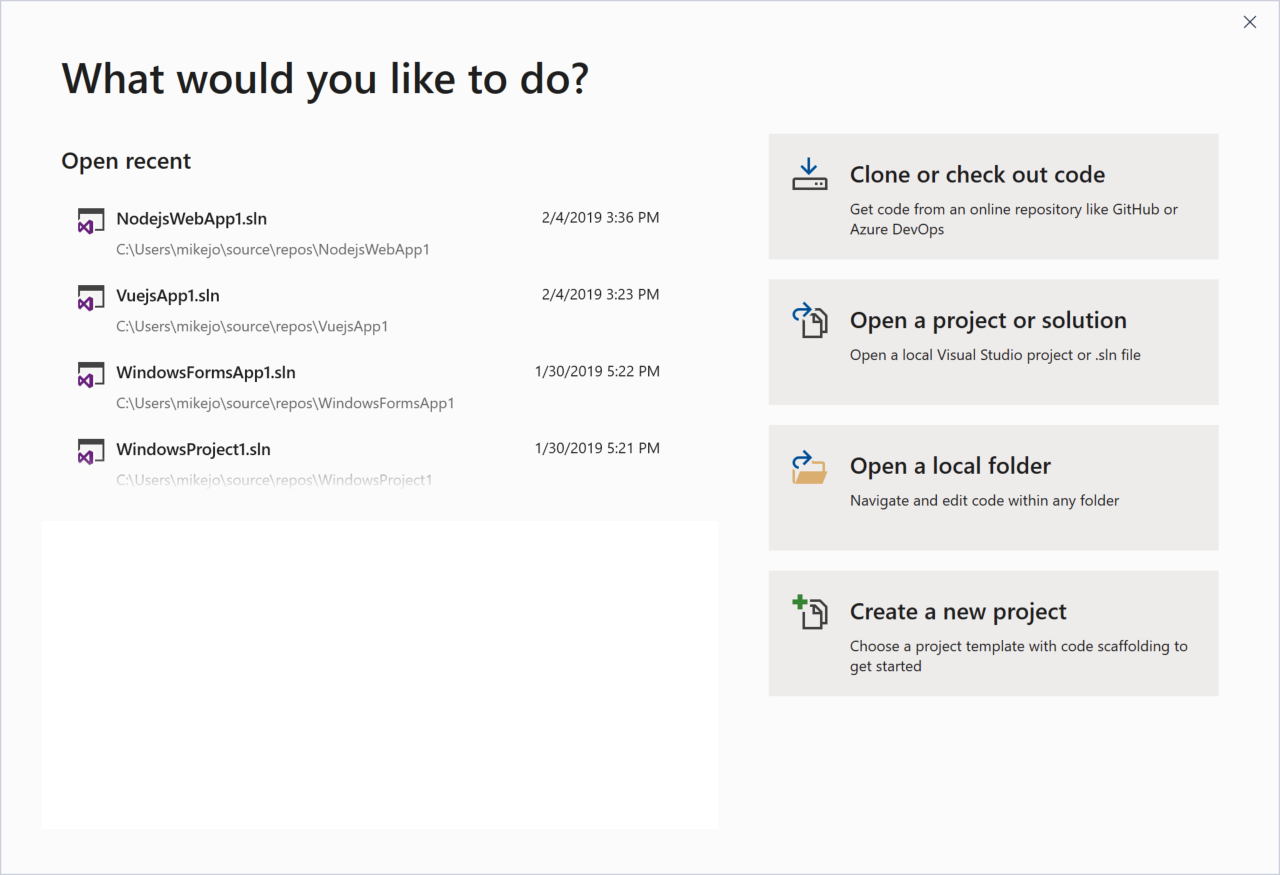Click the Clone or check out code card
The height and width of the screenshot is (875, 1280).
(993, 196)
